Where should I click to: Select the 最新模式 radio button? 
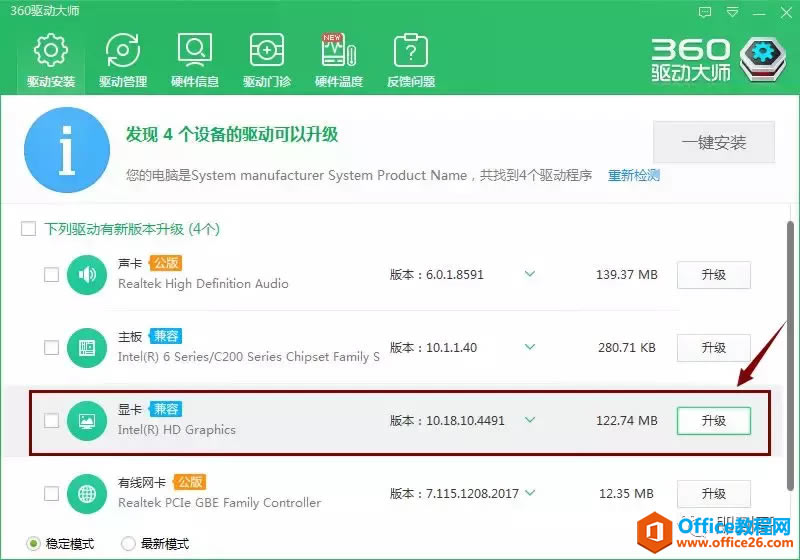point(128,544)
